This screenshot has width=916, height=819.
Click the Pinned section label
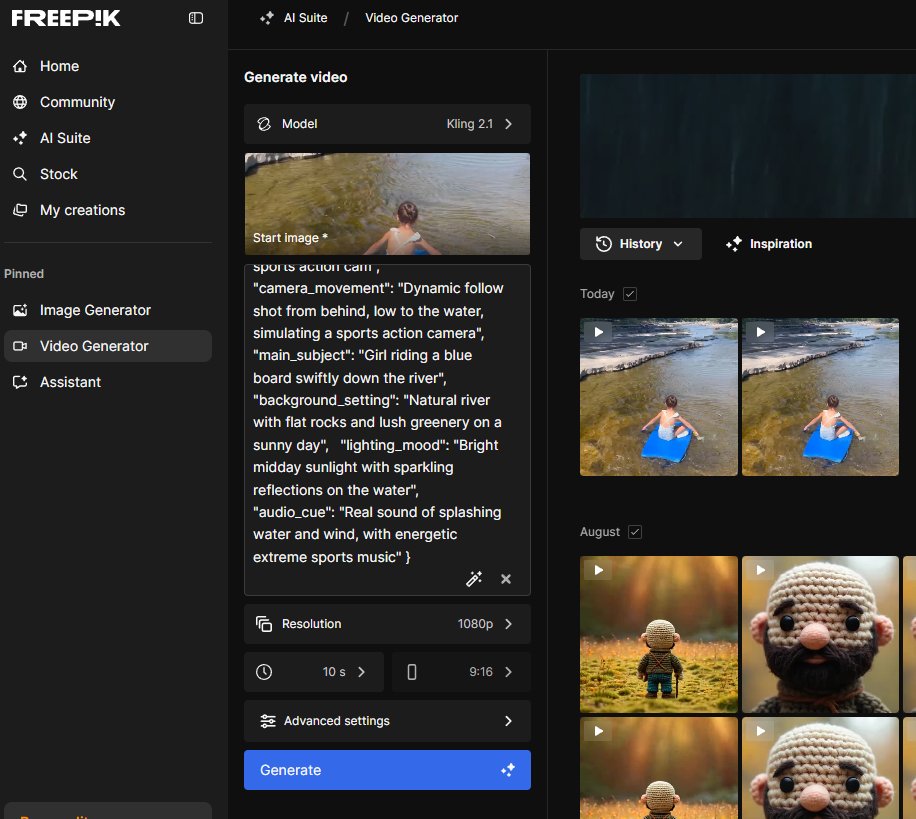click(x=24, y=274)
